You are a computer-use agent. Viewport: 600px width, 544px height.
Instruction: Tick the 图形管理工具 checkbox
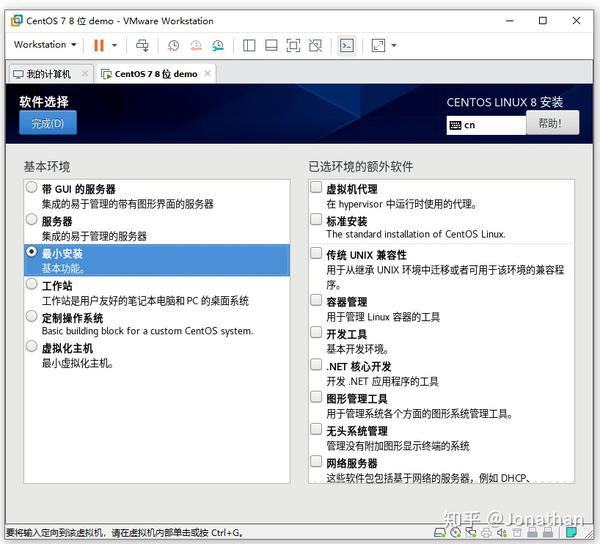pyautogui.click(x=316, y=397)
